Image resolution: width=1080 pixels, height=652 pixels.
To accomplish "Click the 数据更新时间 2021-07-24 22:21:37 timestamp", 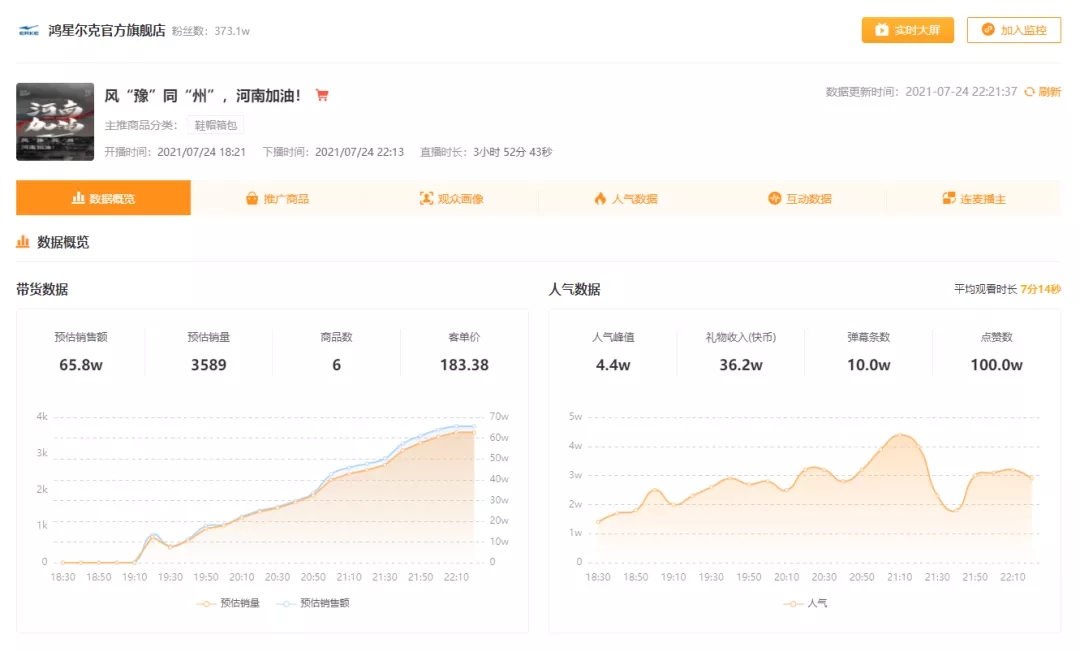I will tap(921, 92).
